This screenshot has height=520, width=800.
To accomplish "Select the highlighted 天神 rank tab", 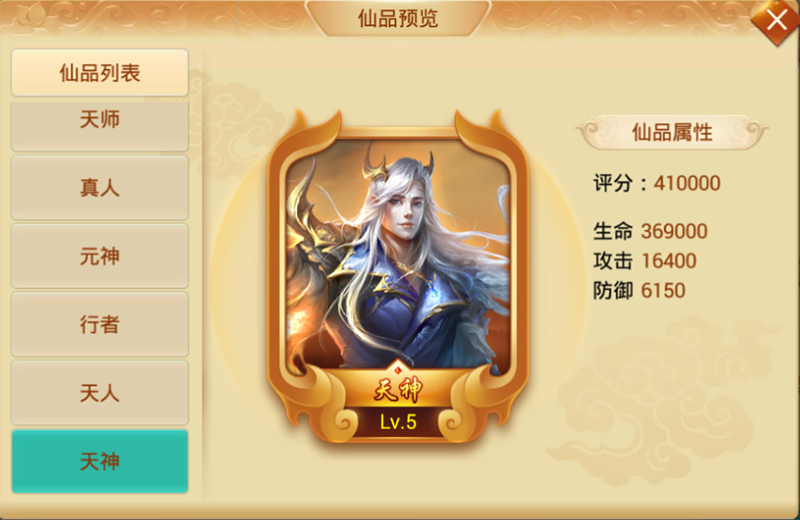I will [99, 461].
